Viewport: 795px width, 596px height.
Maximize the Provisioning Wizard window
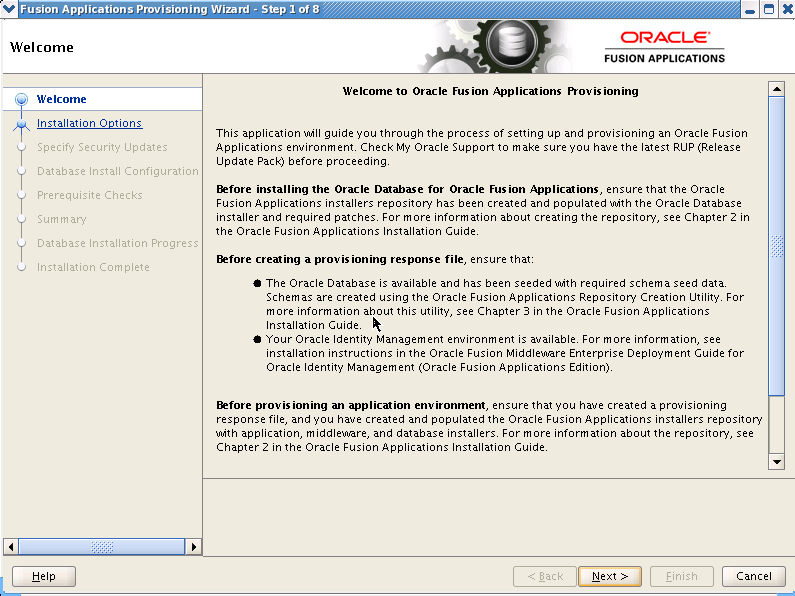[x=769, y=9]
